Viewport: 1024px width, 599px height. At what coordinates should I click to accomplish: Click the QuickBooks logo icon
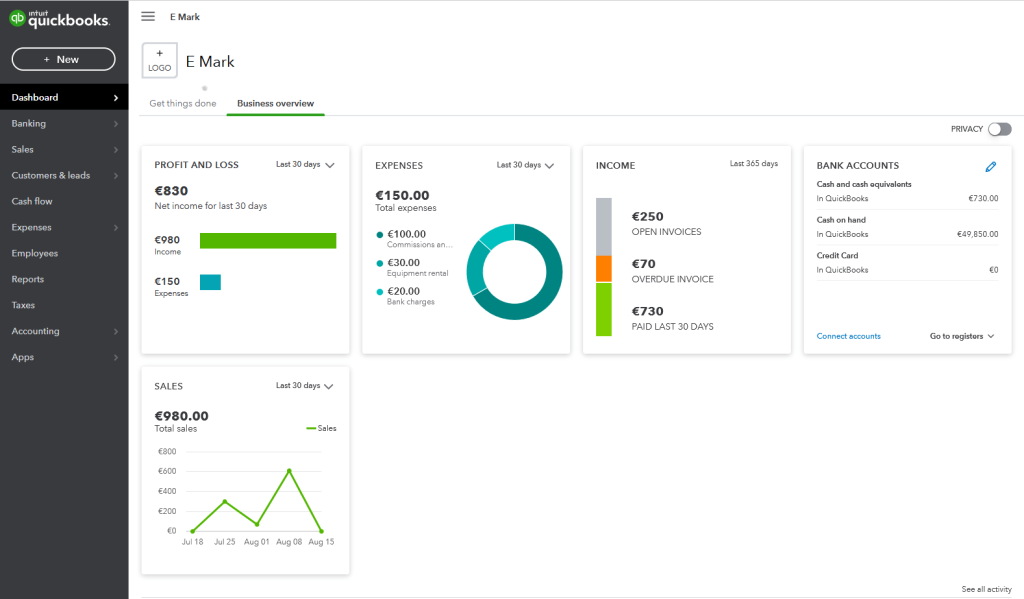click(x=18, y=18)
